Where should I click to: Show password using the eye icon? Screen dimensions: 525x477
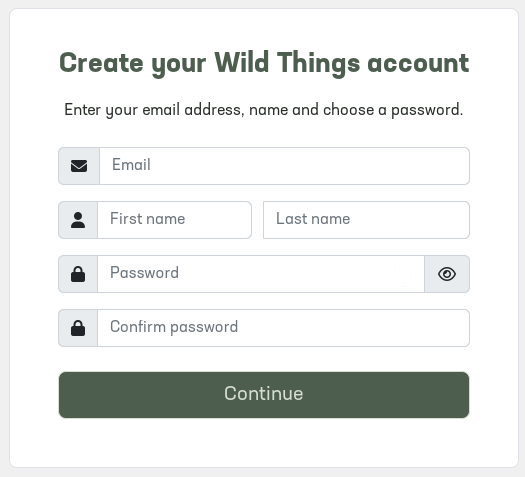[x=447, y=274]
